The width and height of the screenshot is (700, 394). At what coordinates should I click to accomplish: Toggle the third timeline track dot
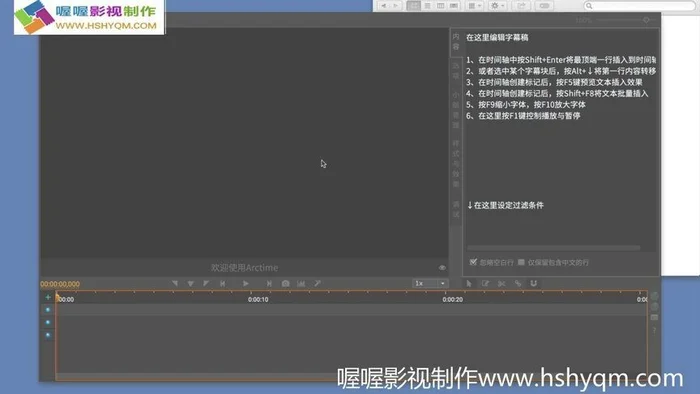click(48, 335)
